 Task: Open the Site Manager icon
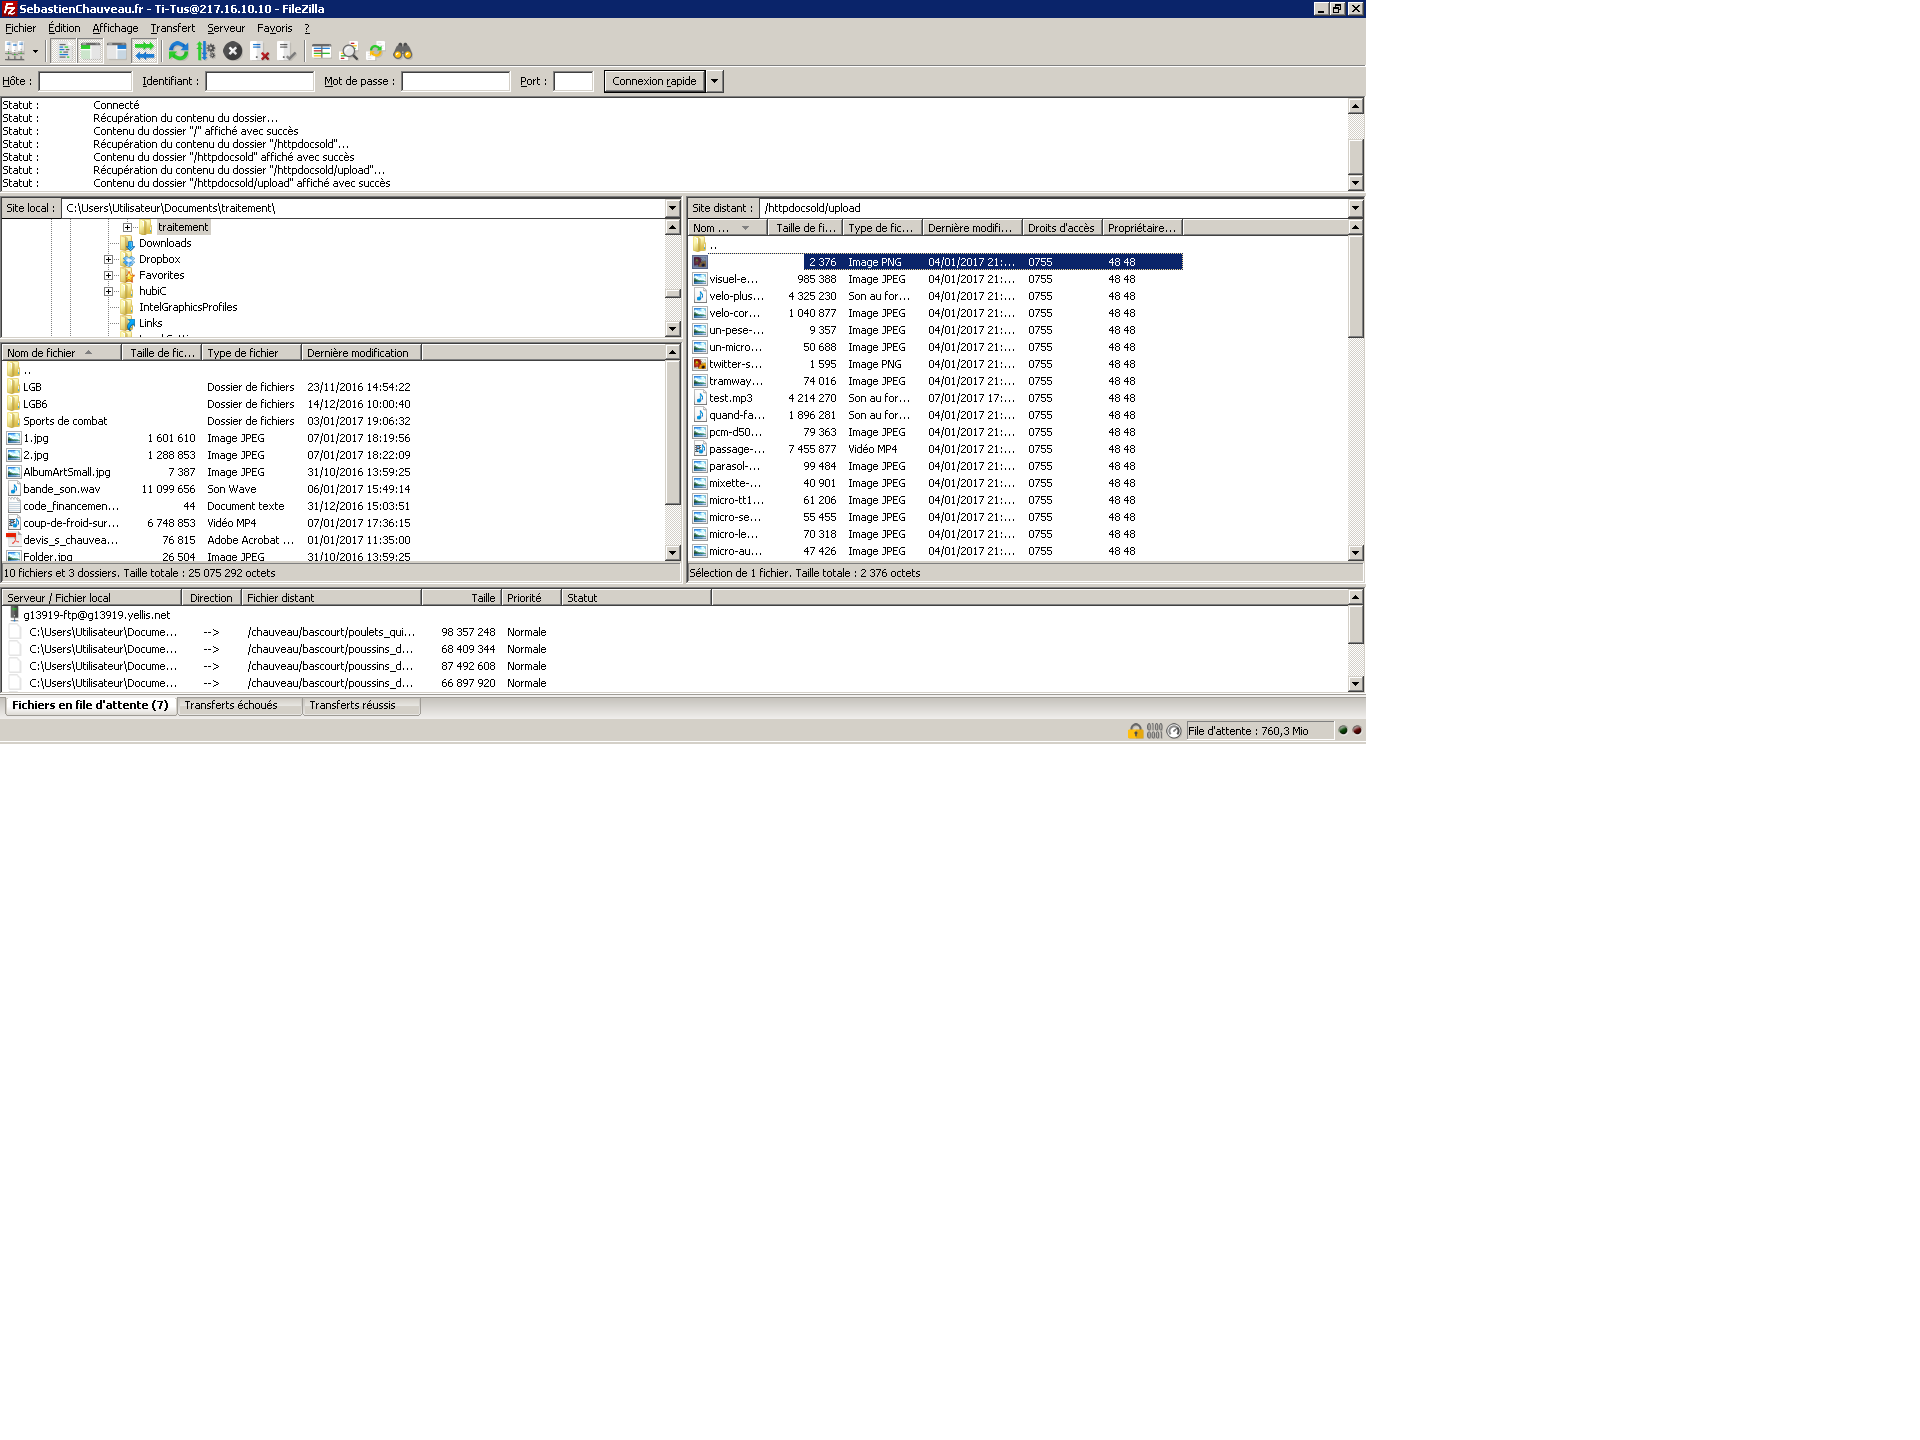pos(14,51)
